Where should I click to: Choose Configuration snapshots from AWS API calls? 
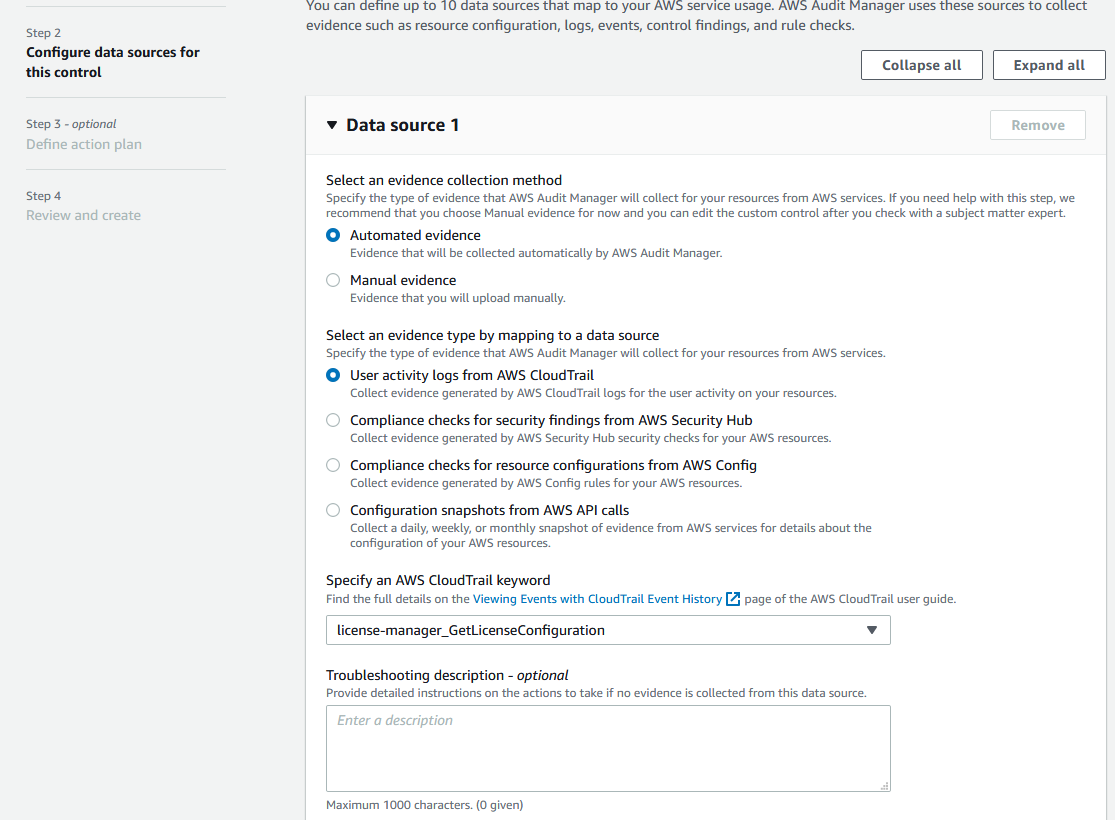[x=333, y=510]
